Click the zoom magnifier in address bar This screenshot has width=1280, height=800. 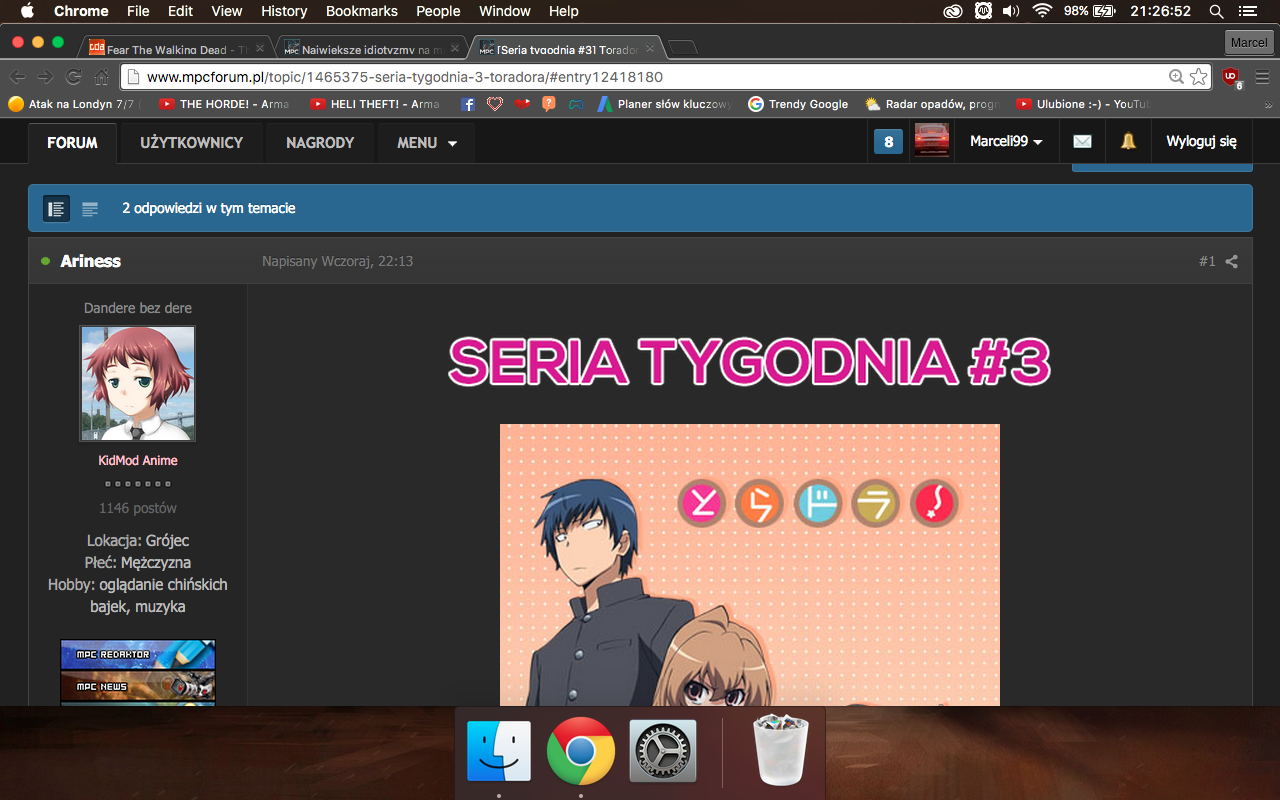1177,77
